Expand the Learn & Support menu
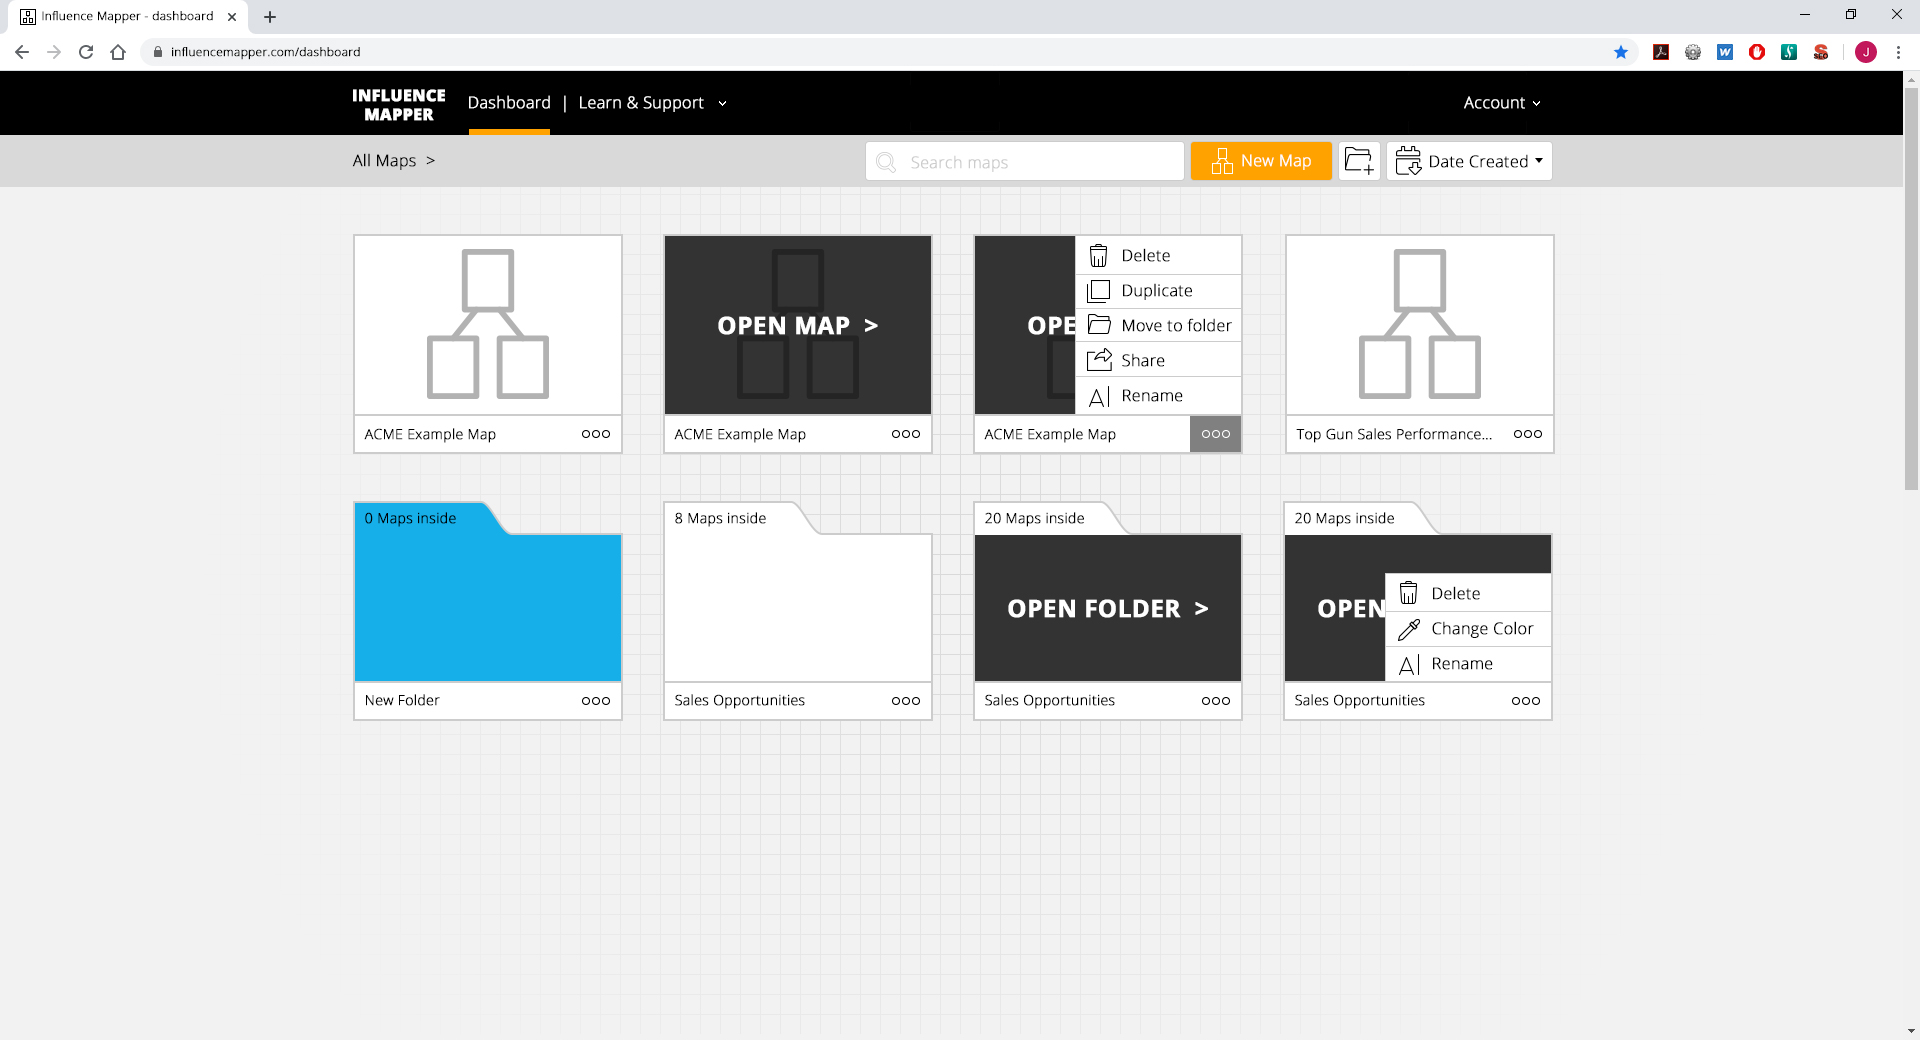 [652, 103]
